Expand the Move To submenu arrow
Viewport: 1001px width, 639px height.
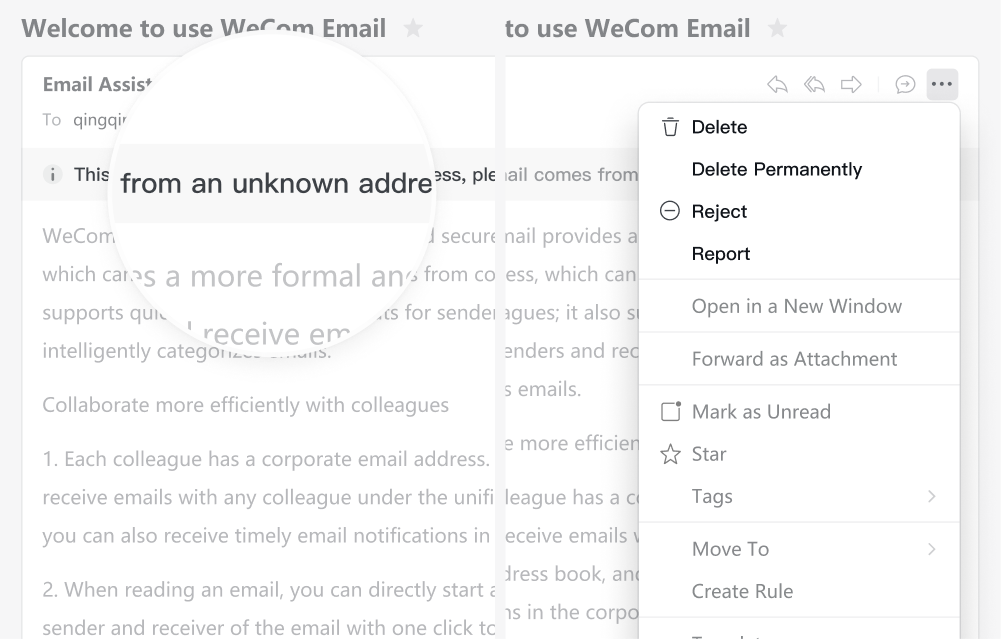932,549
